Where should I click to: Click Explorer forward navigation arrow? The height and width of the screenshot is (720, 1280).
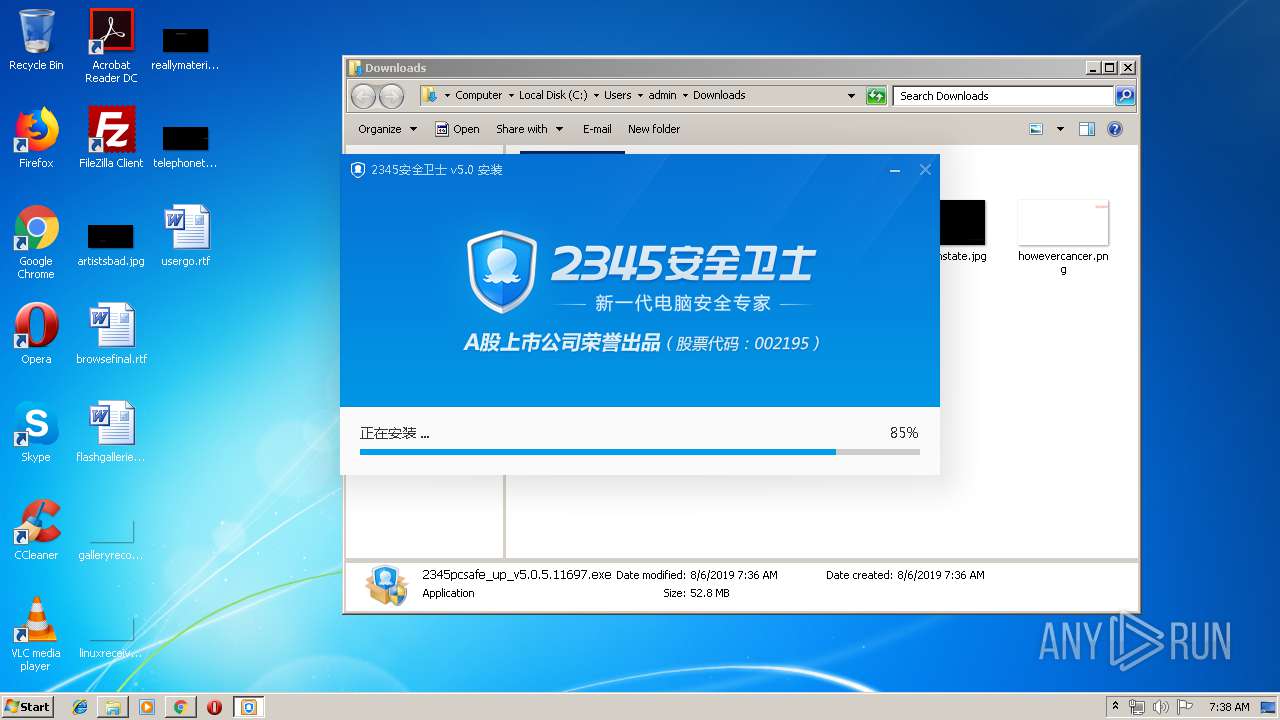click(x=391, y=96)
